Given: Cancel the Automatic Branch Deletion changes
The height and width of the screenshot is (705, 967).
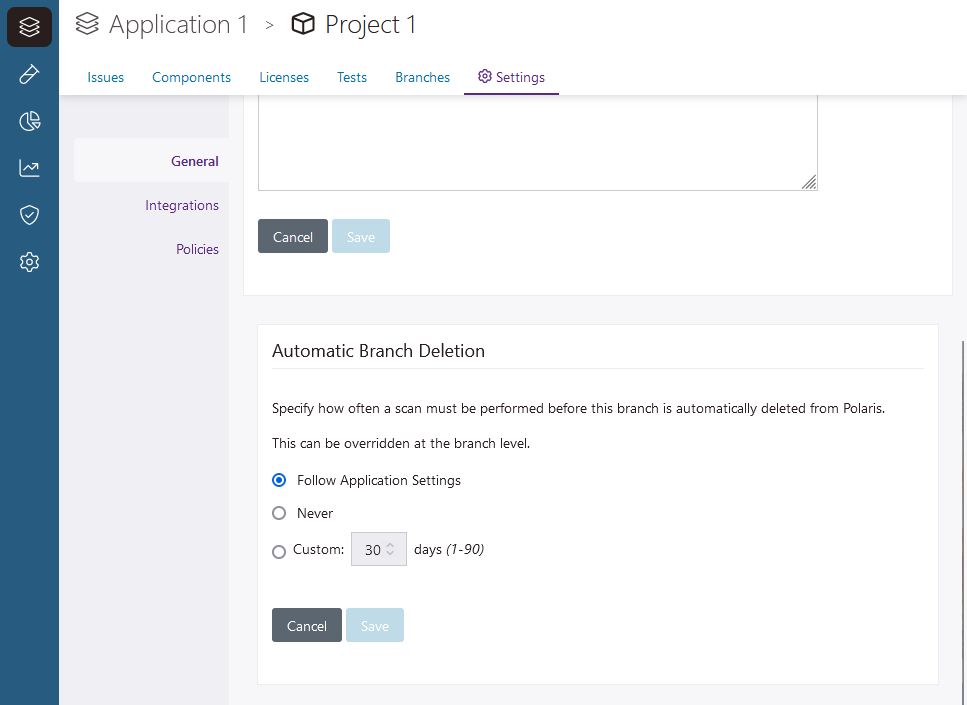Looking at the screenshot, I should click(x=306, y=625).
